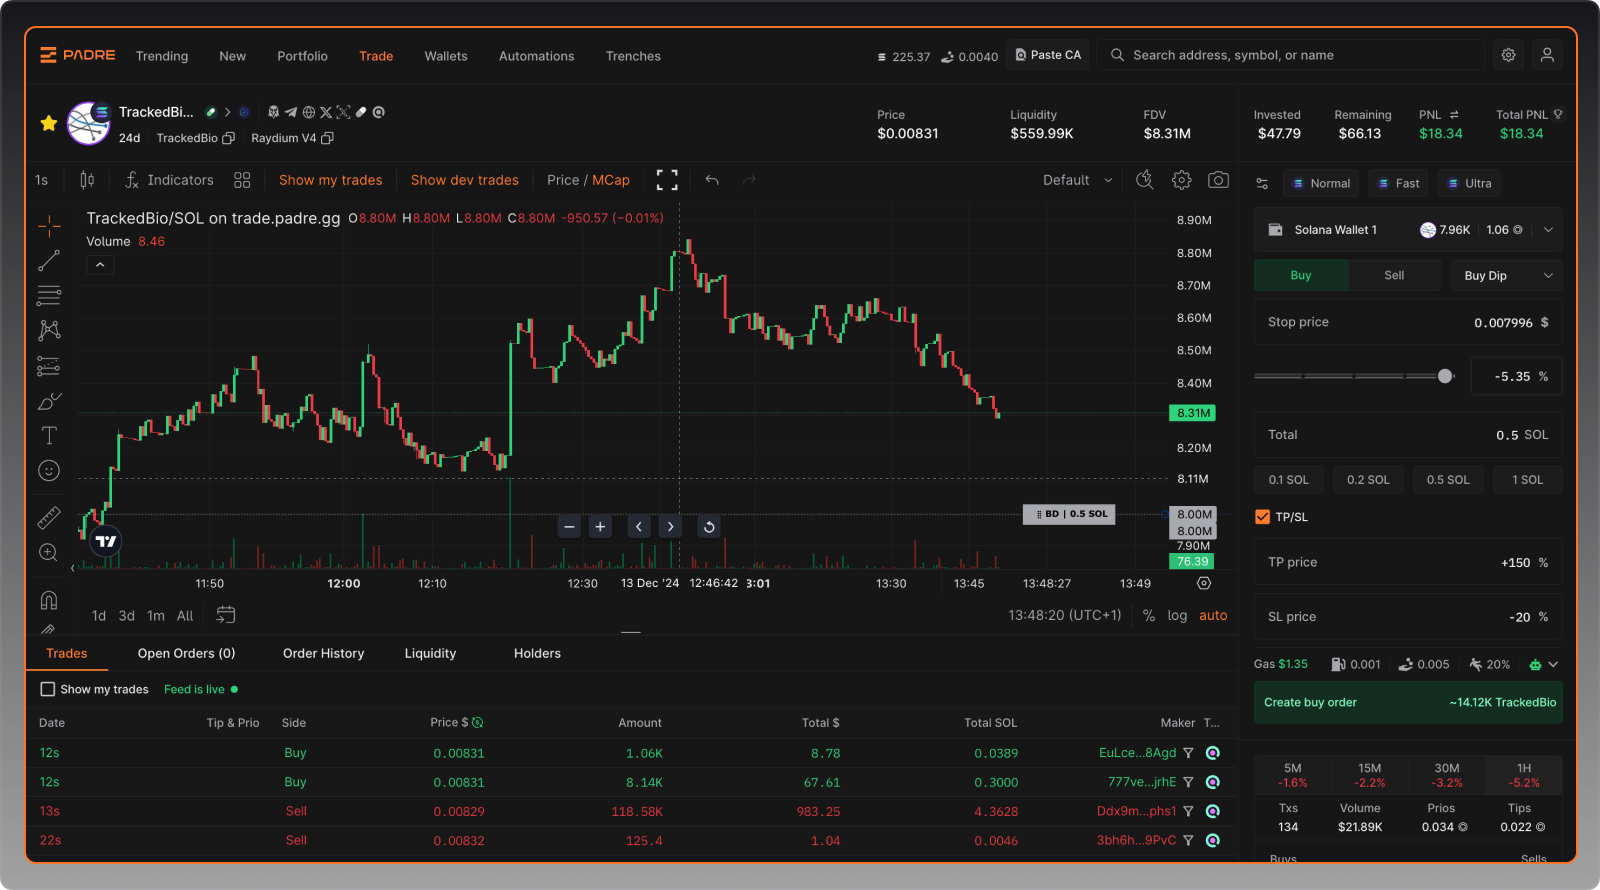Click the Create buy order button
This screenshot has height=890, width=1600.
tap(1408, 702)
